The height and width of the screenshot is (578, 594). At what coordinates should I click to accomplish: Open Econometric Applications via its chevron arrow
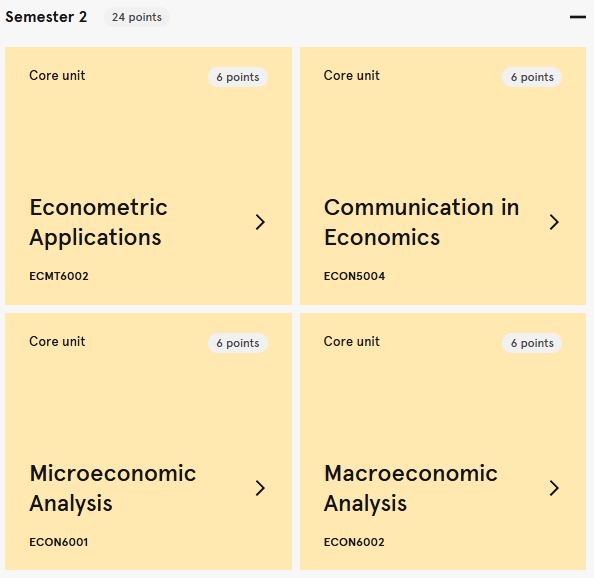pos(260,222)
